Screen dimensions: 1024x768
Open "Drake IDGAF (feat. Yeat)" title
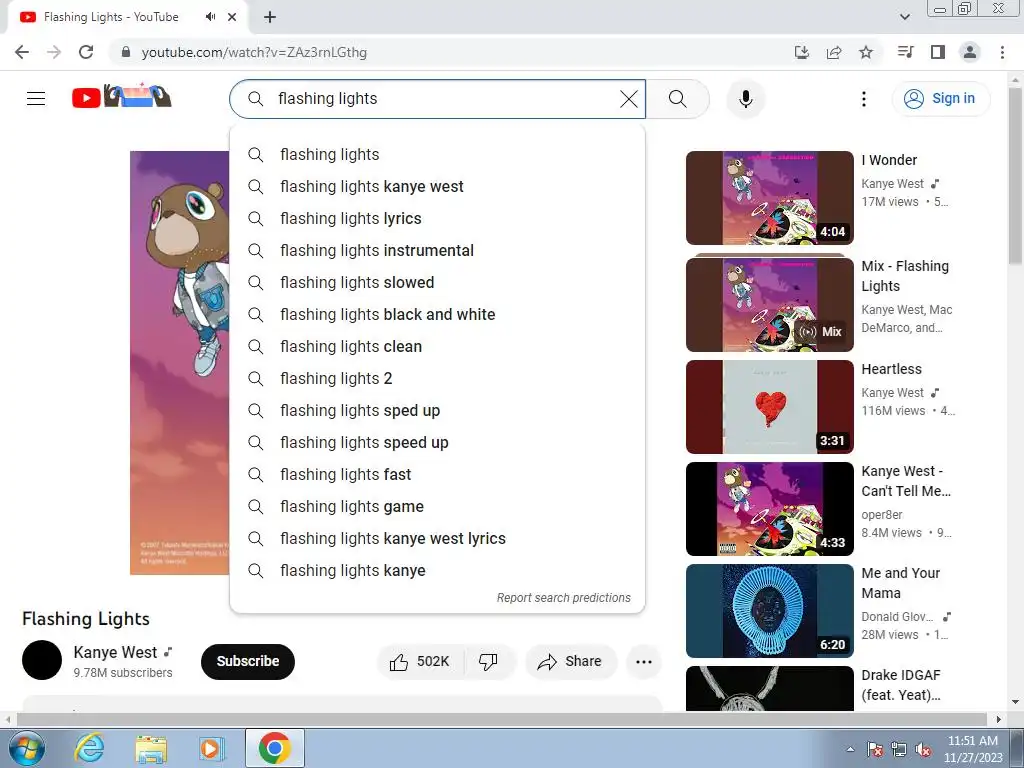coord(901,685)
